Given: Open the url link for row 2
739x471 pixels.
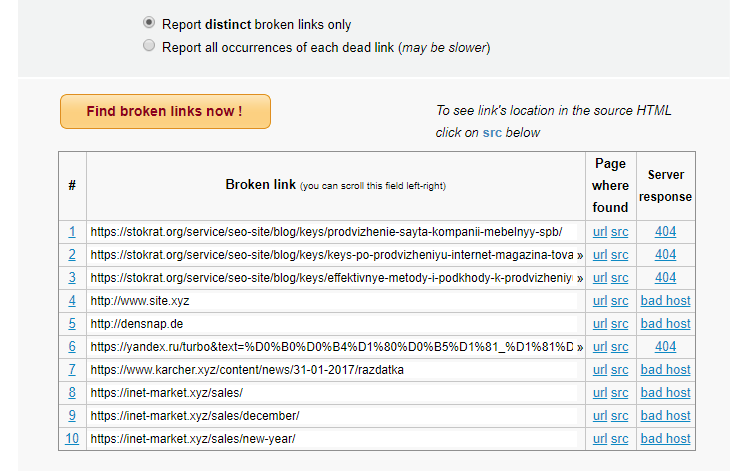Looking at the screenshot, I should [600, 254].
